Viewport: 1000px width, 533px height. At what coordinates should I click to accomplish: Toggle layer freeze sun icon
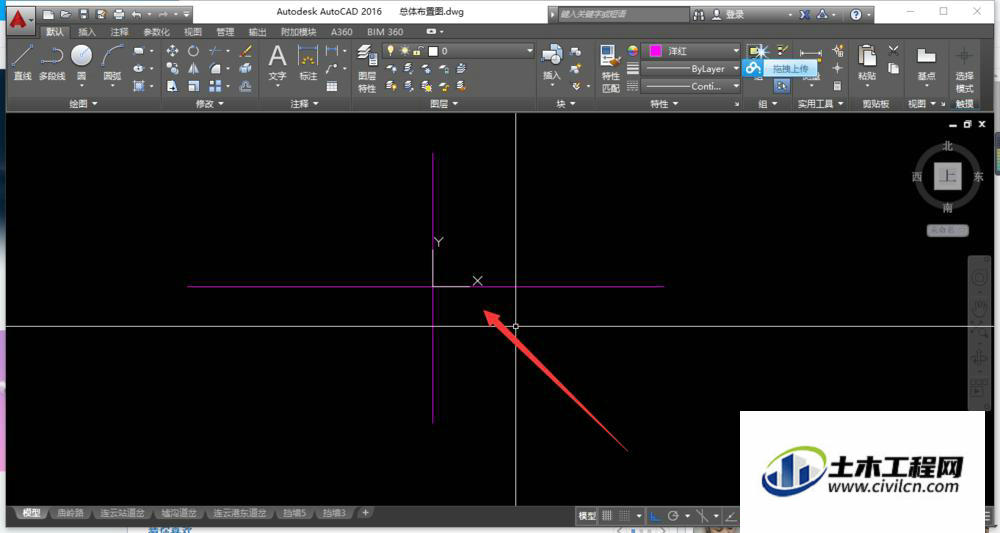pyautogui.click(x=404, y=50)
